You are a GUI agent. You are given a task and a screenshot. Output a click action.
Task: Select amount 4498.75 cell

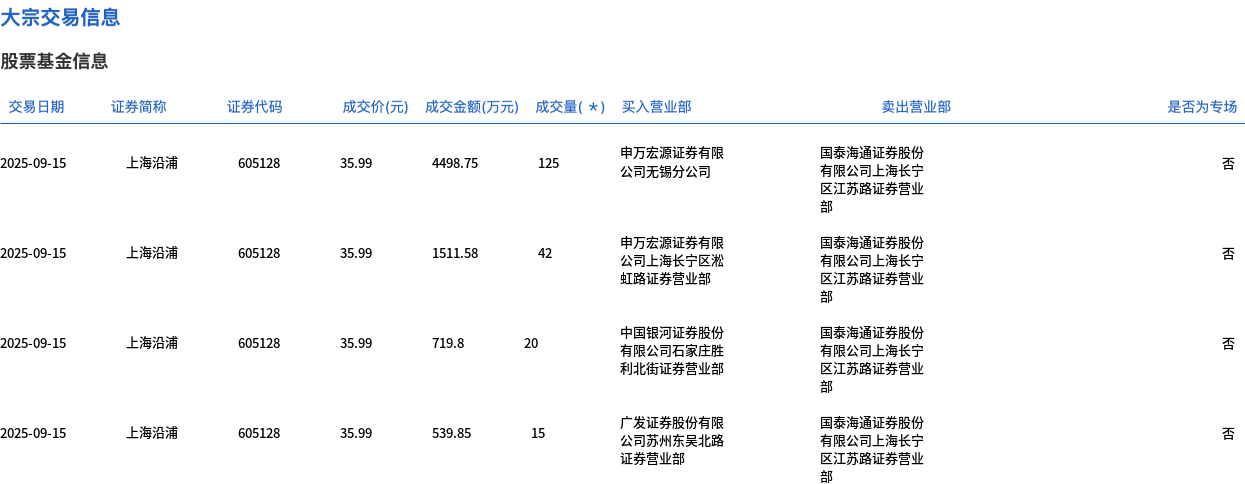pyautogui.click(x=455, y=163)
